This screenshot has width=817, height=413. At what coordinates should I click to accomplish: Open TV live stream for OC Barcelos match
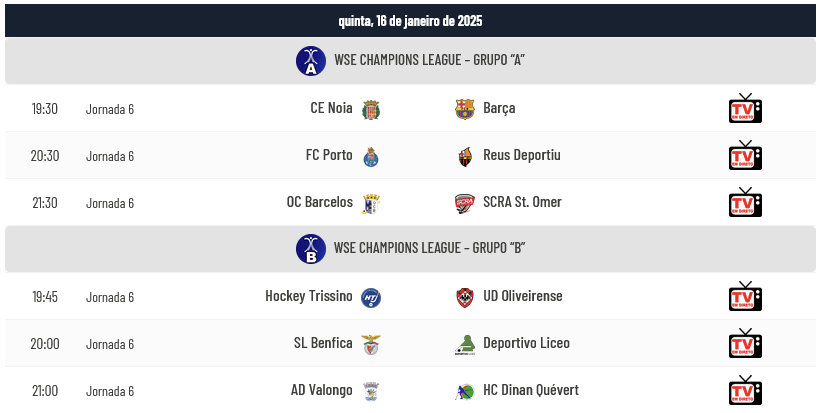745,202
